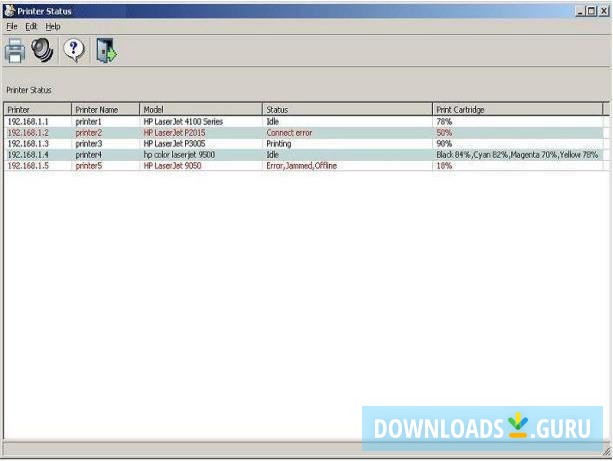The height and width of the screenshot is (461, 613).
Task: Open the Edit menu
Action: (31, 26)
